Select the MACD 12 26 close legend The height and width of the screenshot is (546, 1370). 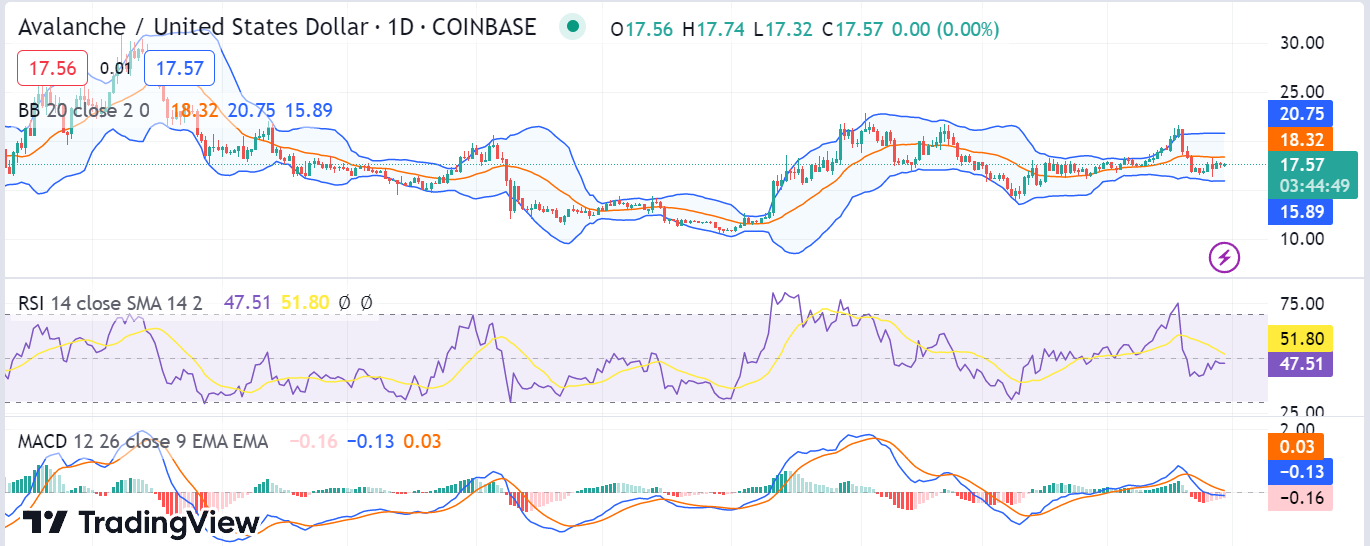(143, 441)
